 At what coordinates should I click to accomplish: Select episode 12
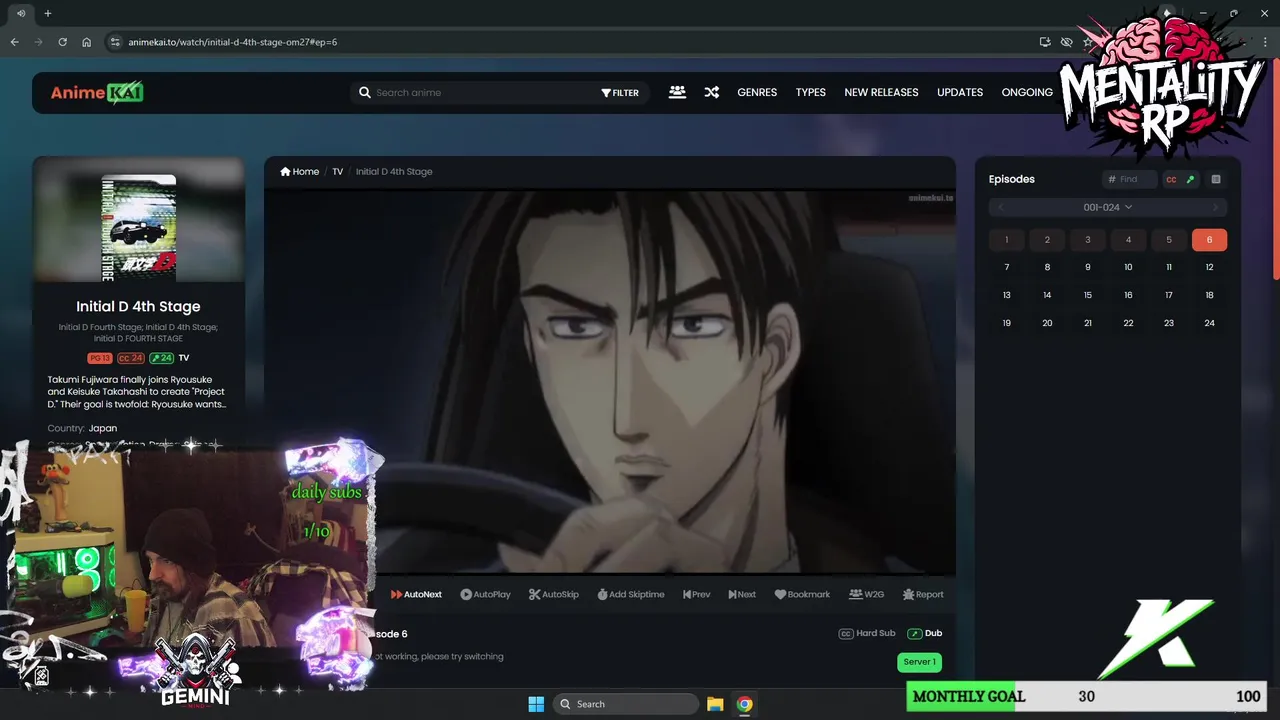point(1209,267)
